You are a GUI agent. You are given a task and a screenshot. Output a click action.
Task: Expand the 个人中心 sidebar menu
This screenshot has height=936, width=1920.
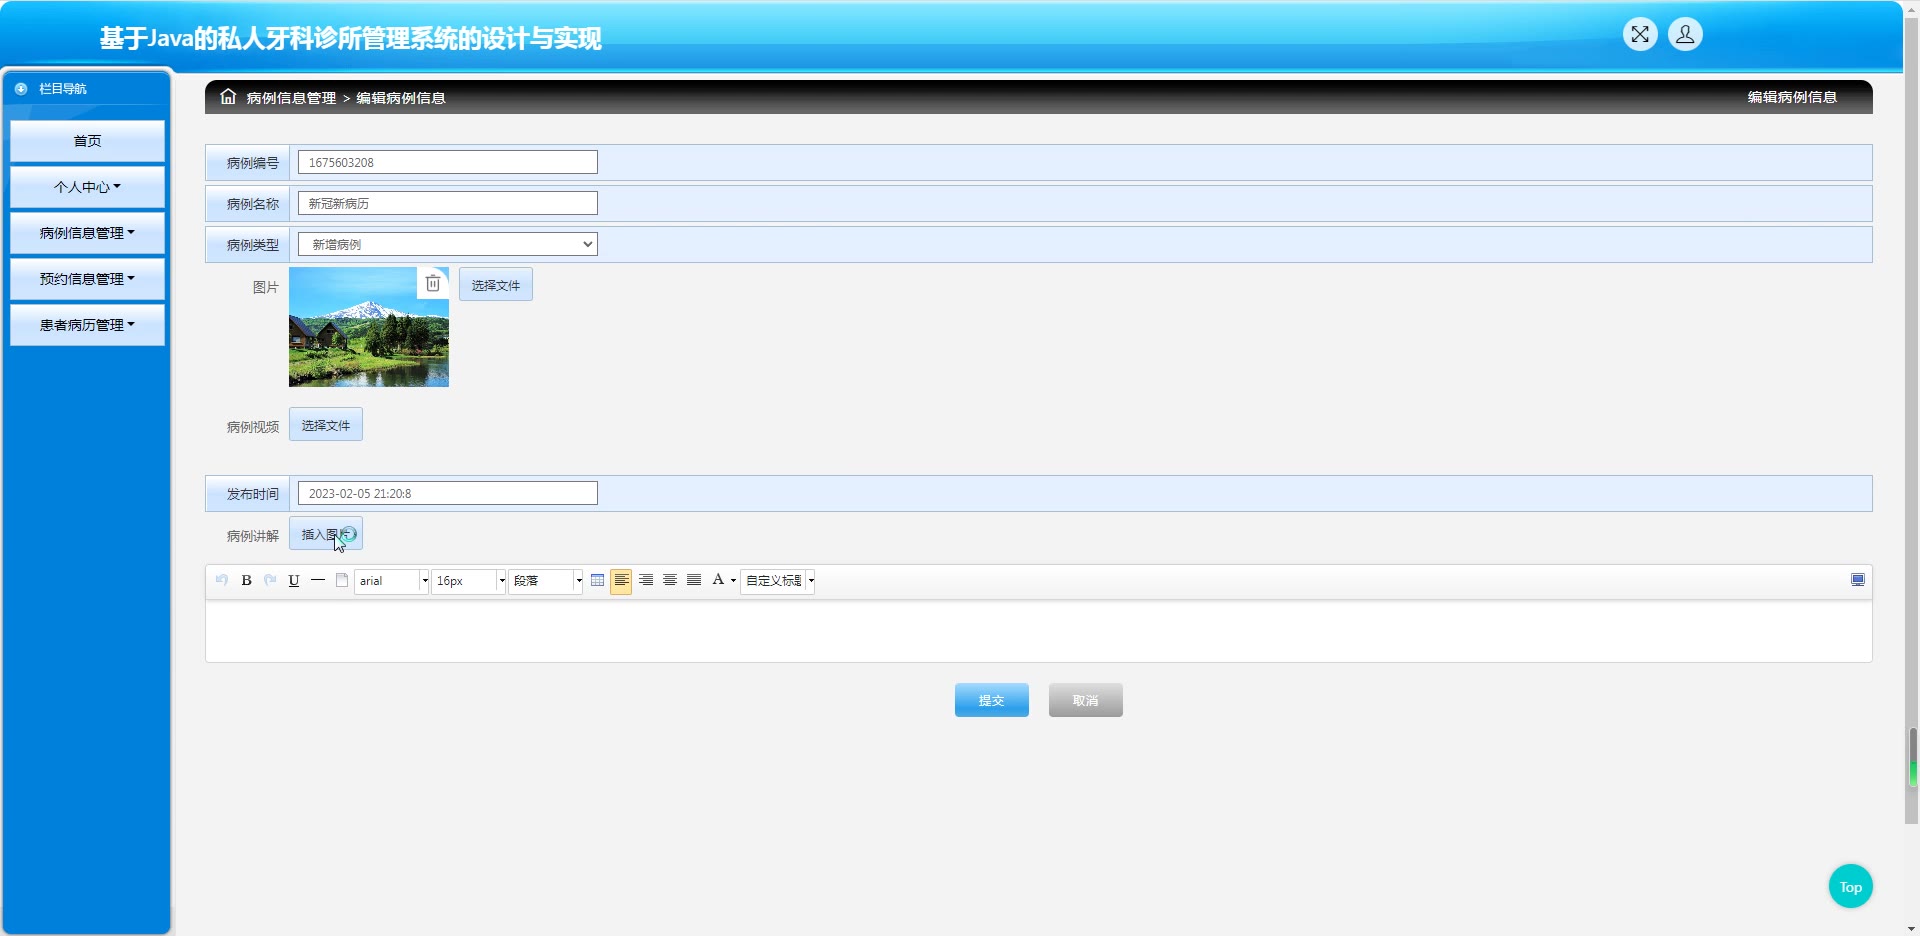click(87, 187)
